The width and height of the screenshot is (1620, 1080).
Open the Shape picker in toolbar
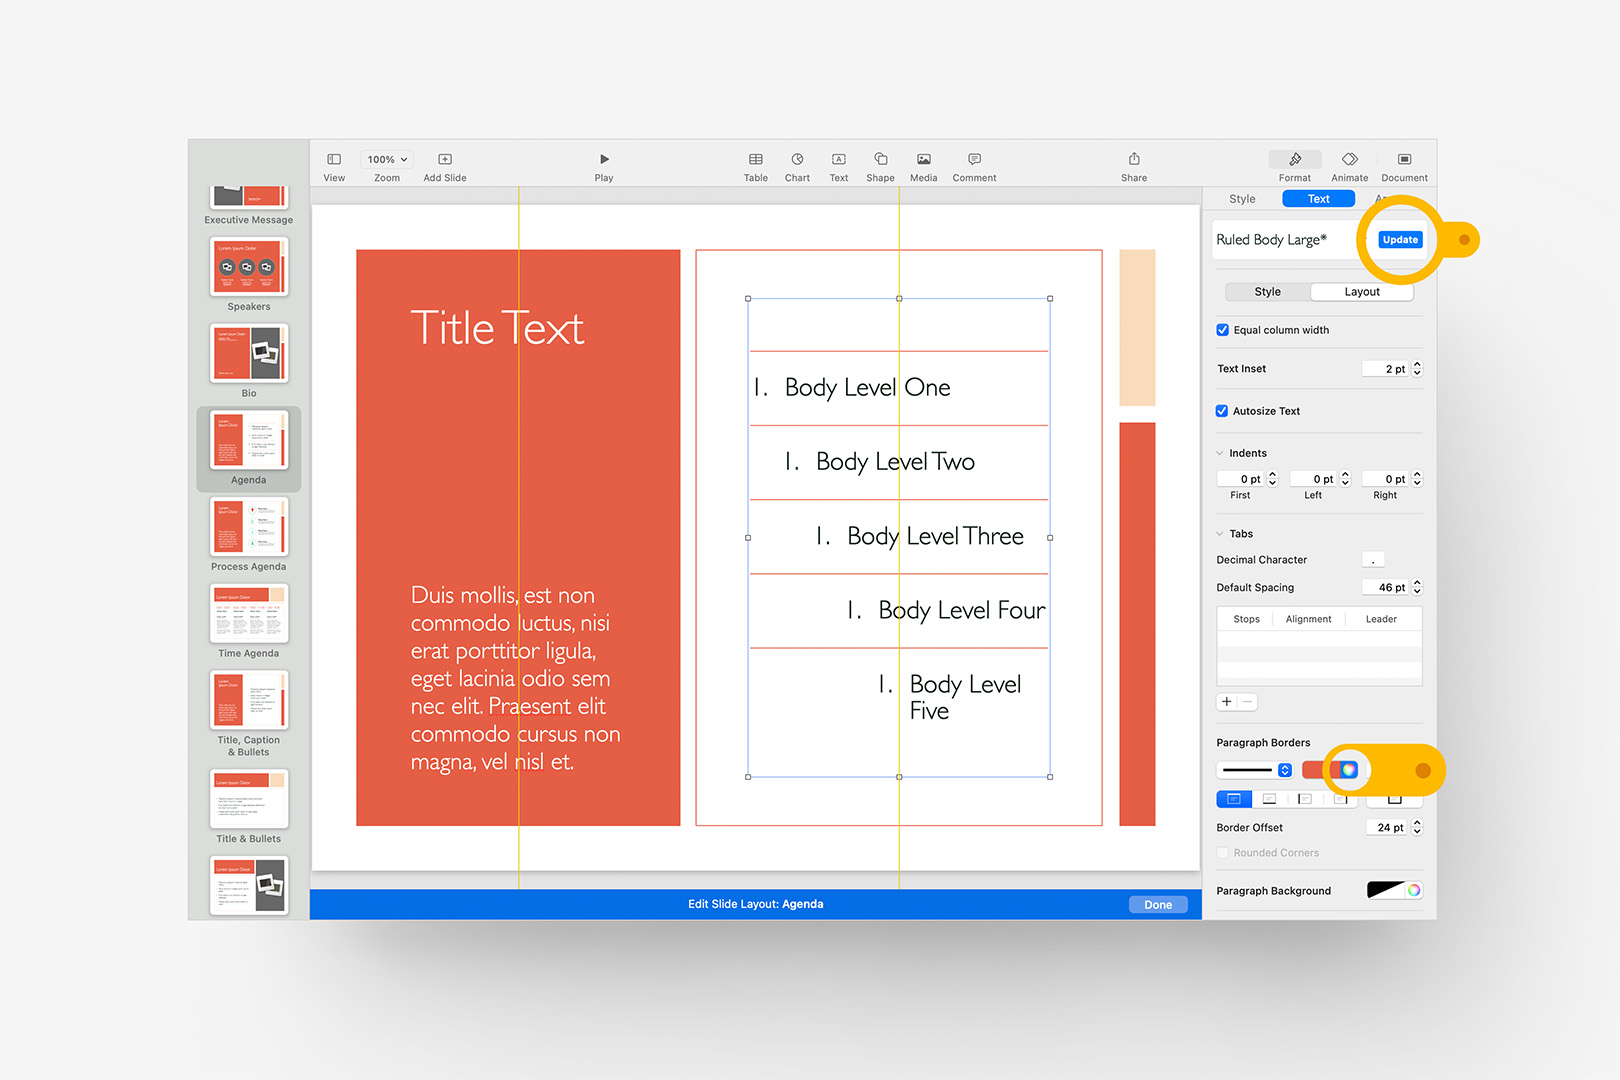tap(881, 160)
